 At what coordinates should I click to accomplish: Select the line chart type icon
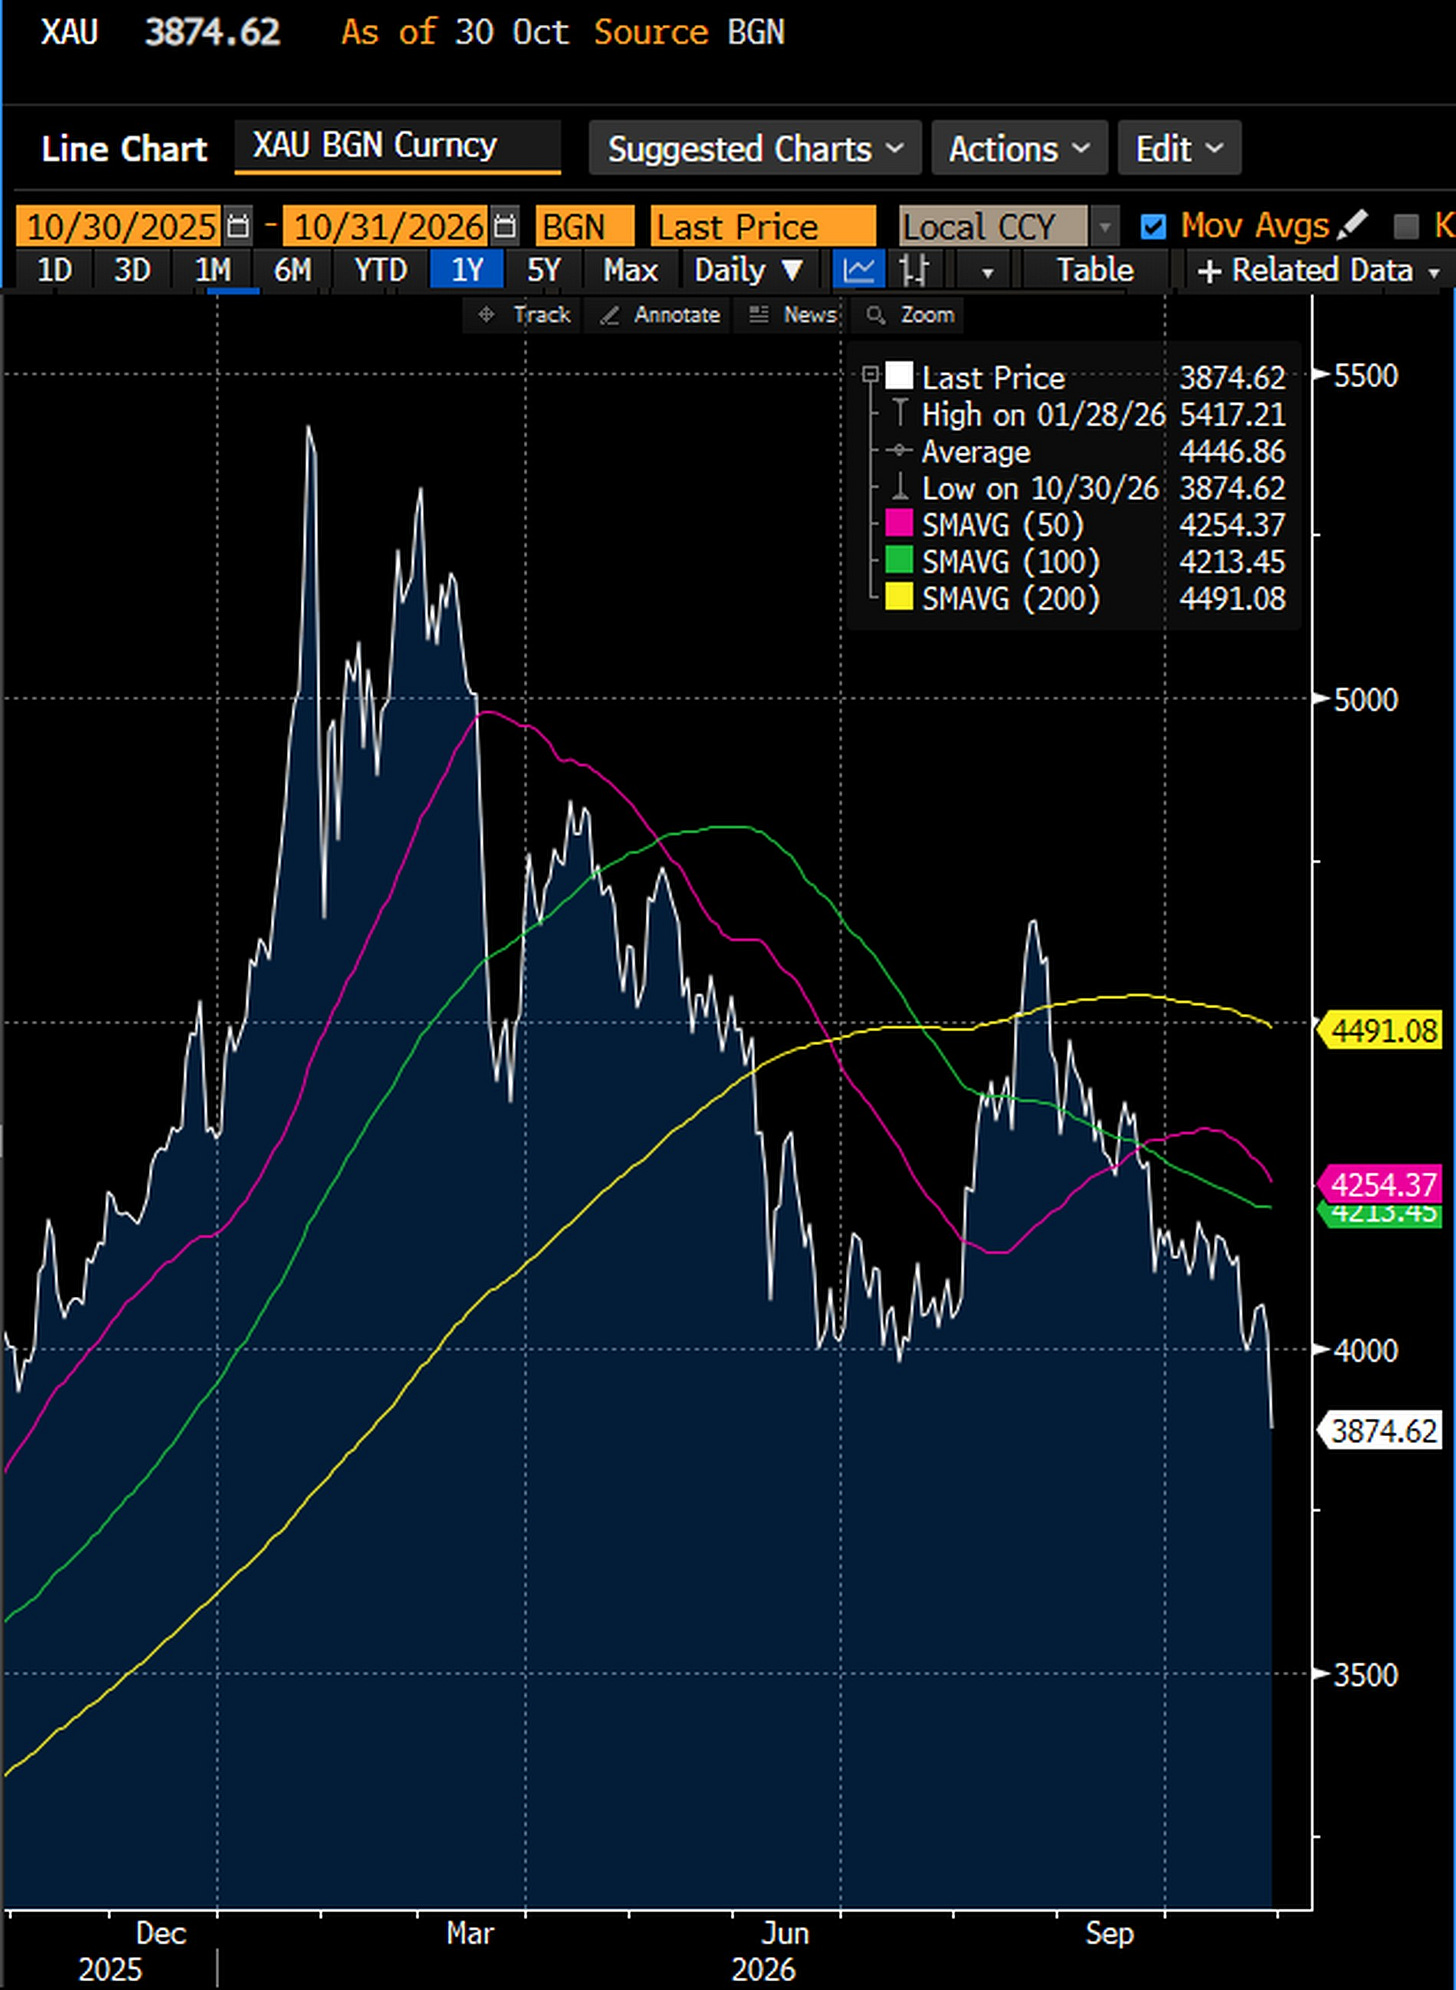coord(859,270)
